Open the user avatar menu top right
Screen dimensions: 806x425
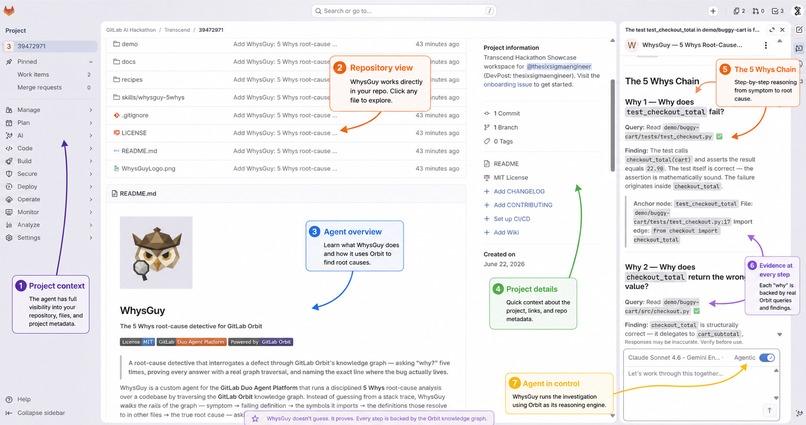[x=797, y=11]
